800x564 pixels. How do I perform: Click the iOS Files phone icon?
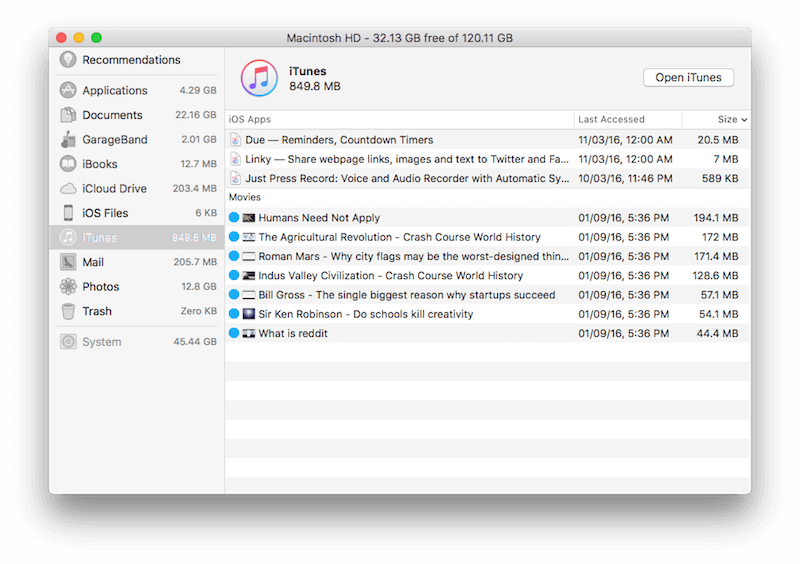(68, 213)
